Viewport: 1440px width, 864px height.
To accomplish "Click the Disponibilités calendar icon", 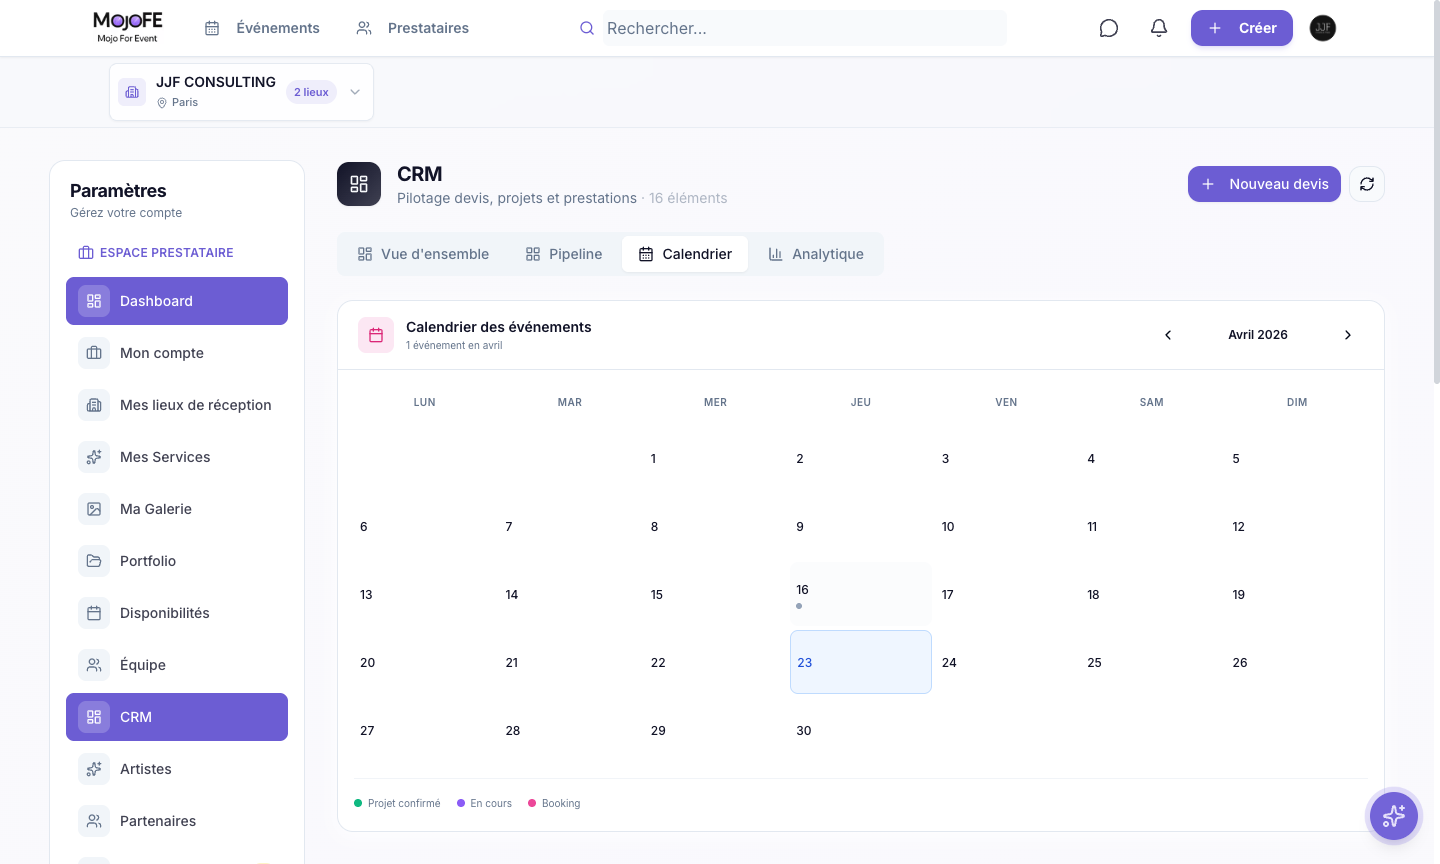I will 94,613.
